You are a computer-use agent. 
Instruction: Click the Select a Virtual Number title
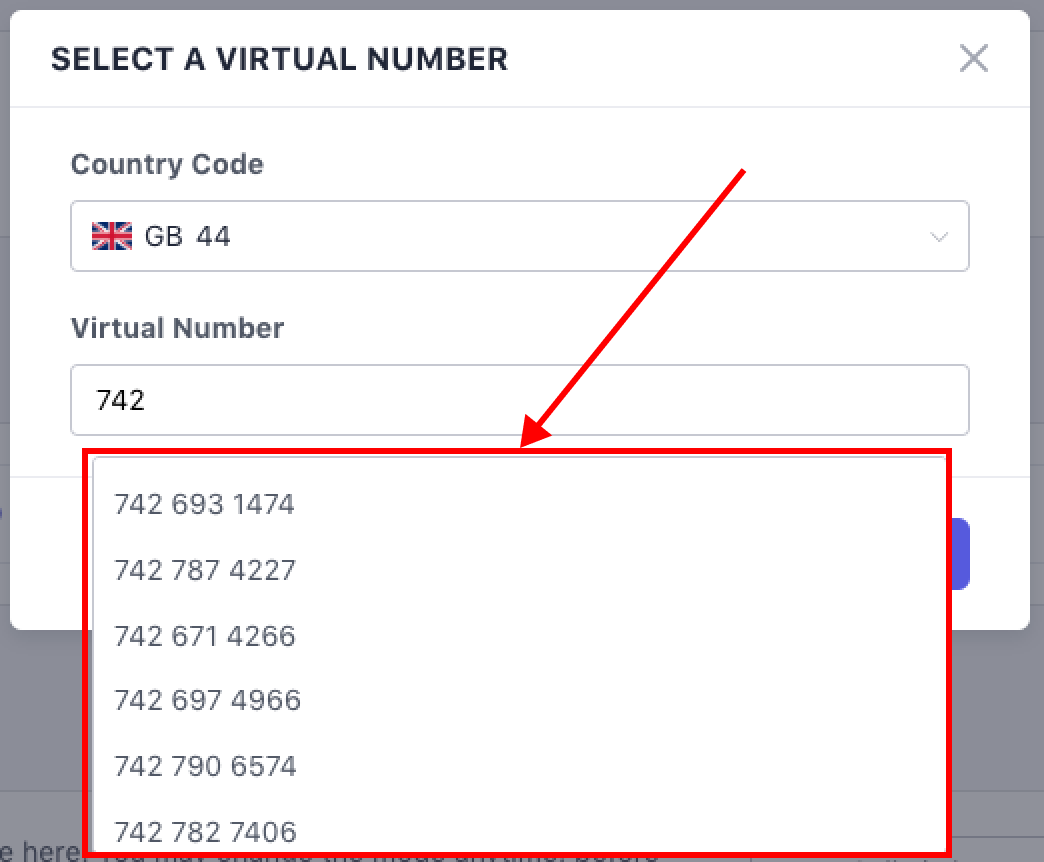279,59
